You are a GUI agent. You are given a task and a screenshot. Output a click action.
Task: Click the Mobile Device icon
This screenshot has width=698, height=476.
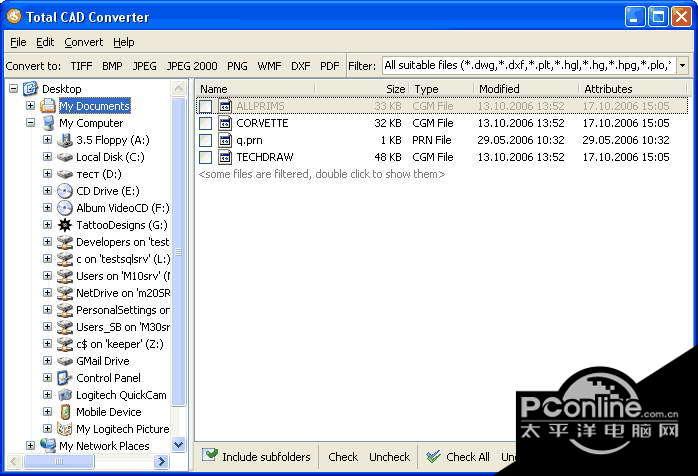click(65, 412)
